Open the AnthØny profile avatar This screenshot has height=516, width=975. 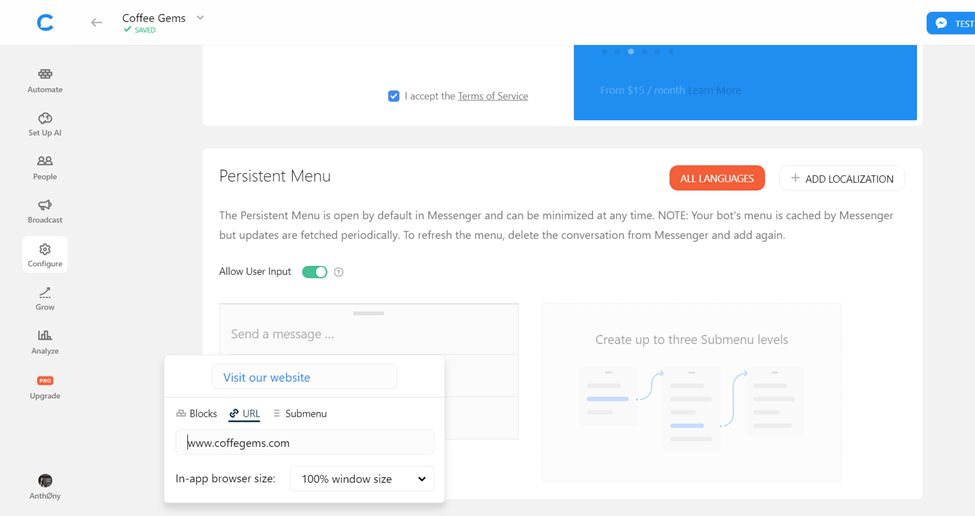tap(45, 481)
